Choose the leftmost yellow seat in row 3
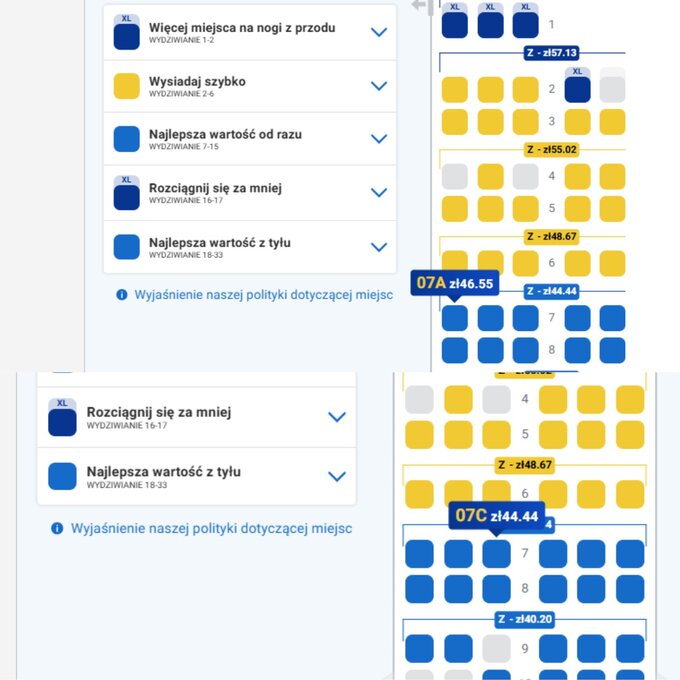The image size is (680, 680). click(455, 122)
